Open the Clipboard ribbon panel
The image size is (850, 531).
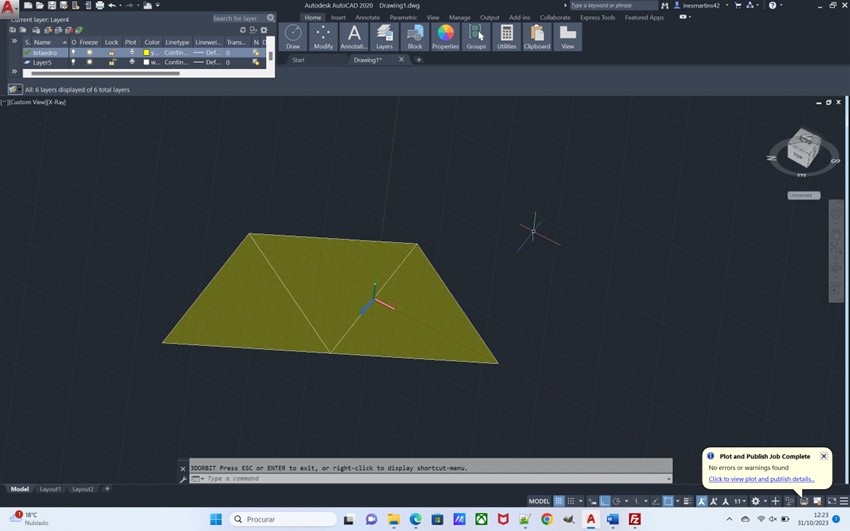coord(537,37)
